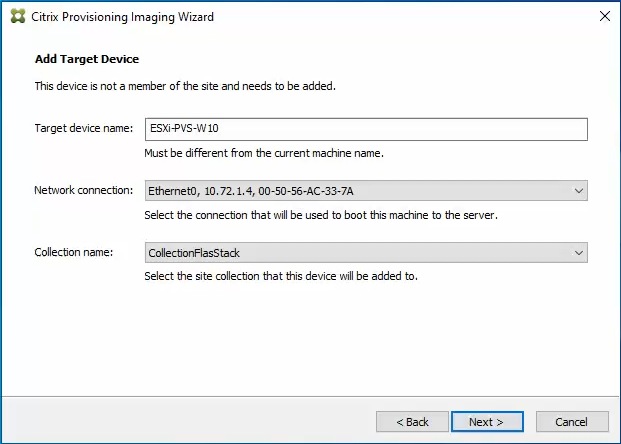This screenshot has height=444, width=621.
Task: Click the Citrix Provisioning logo icon
Action: tap(18, 16)
